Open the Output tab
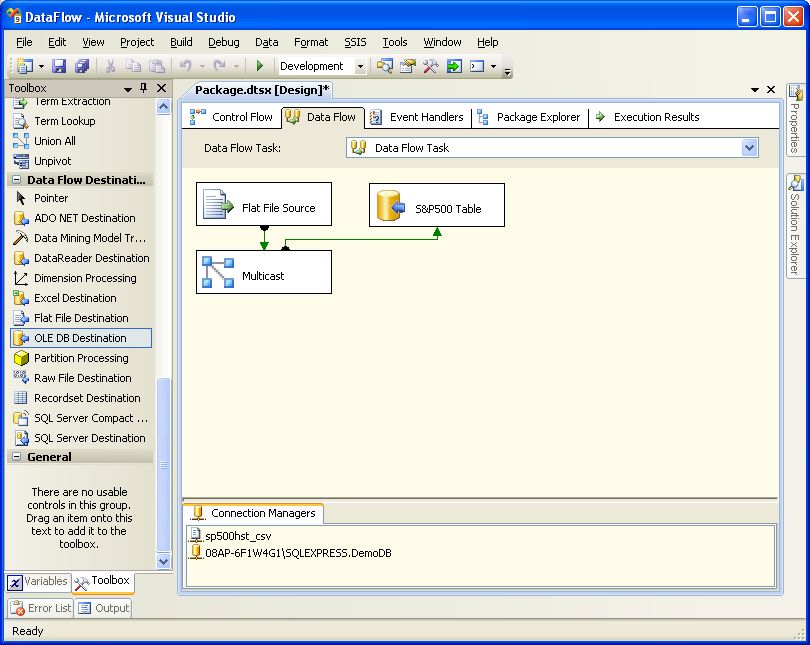The image size is (810, 645). [x=104, y=608]
